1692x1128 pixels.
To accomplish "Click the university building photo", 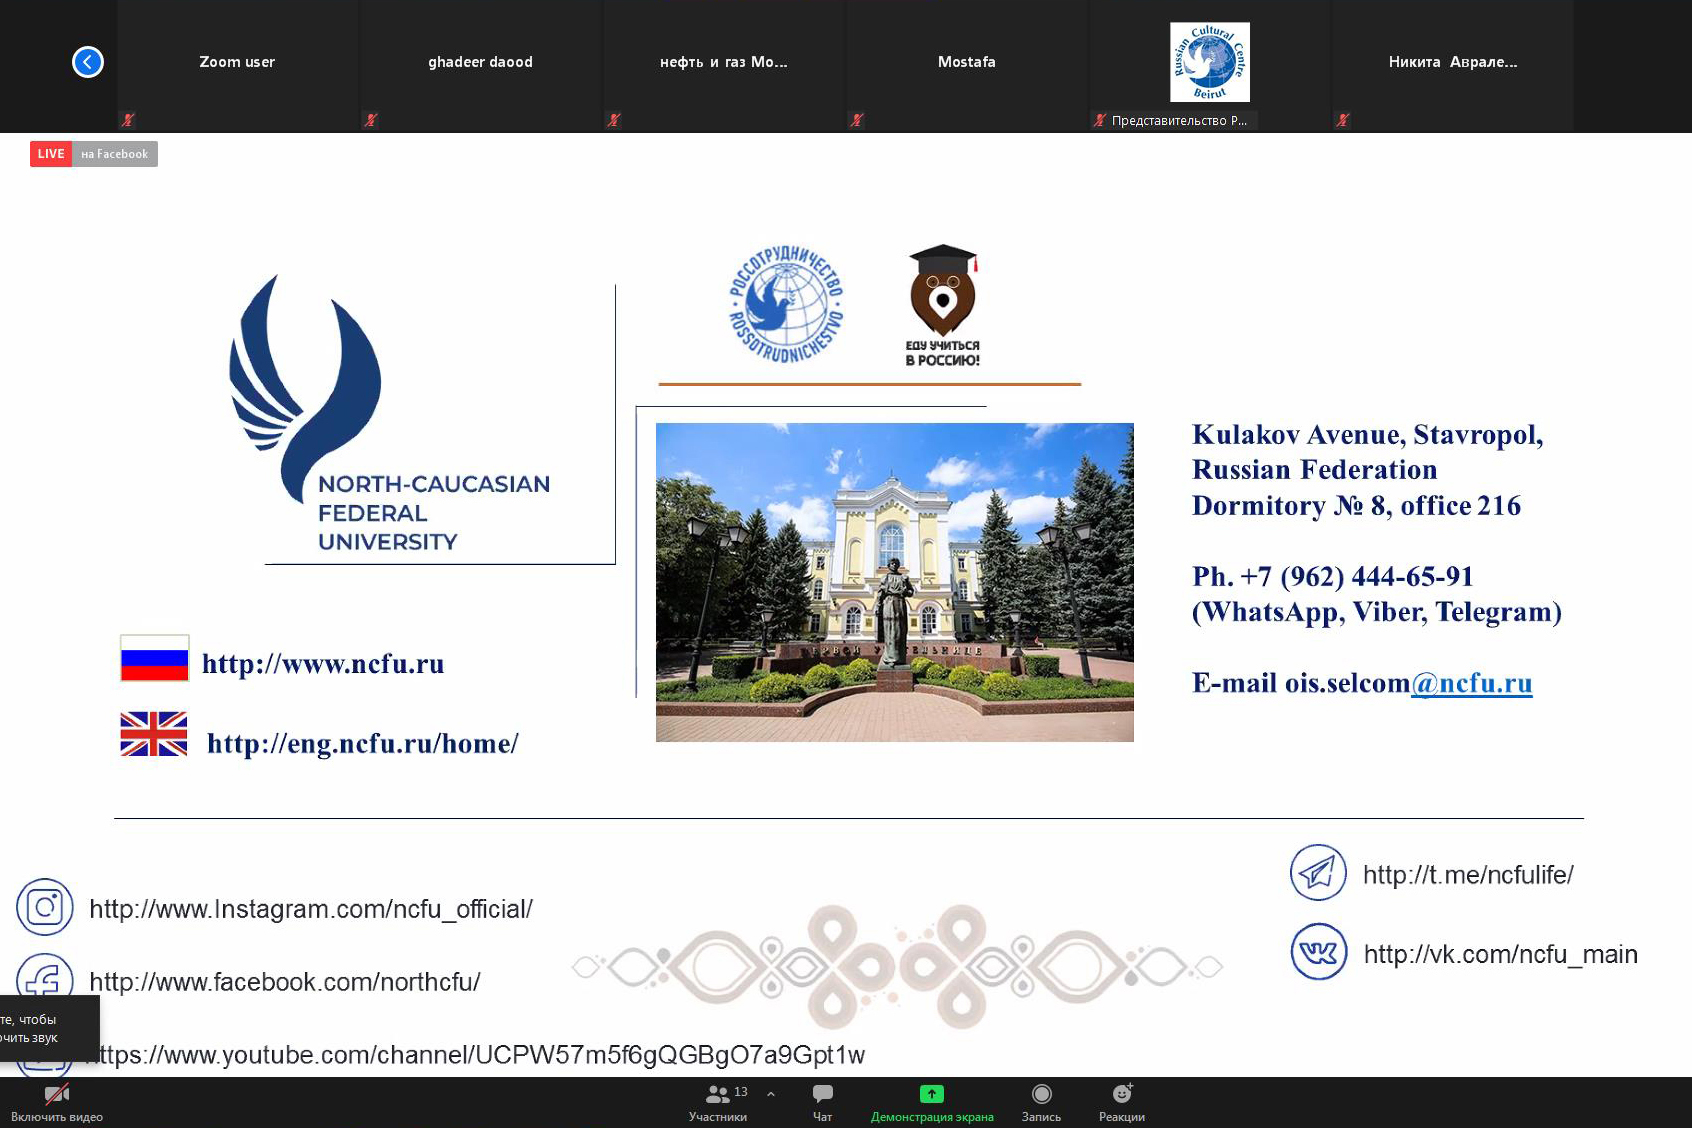I will click(895, 582).
